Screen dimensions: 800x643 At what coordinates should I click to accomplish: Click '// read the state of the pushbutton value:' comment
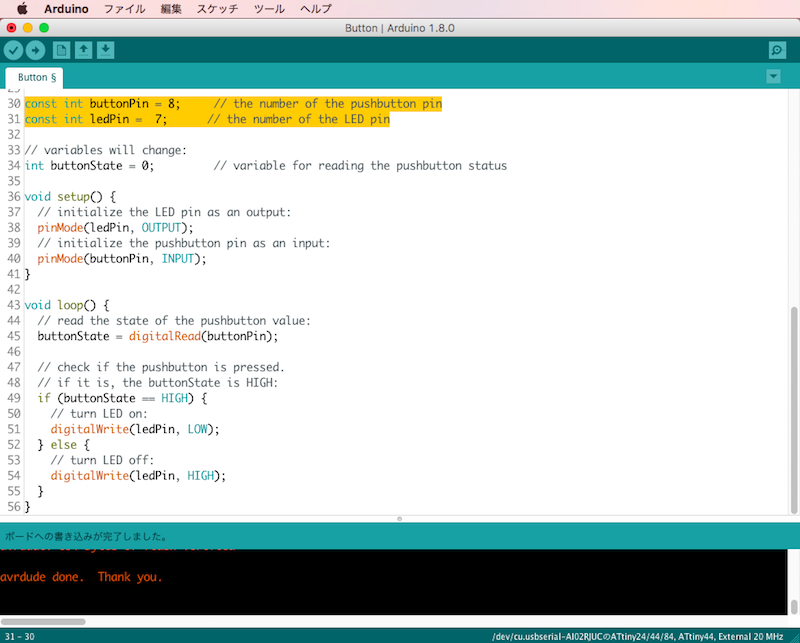click(x=174, y=321)
